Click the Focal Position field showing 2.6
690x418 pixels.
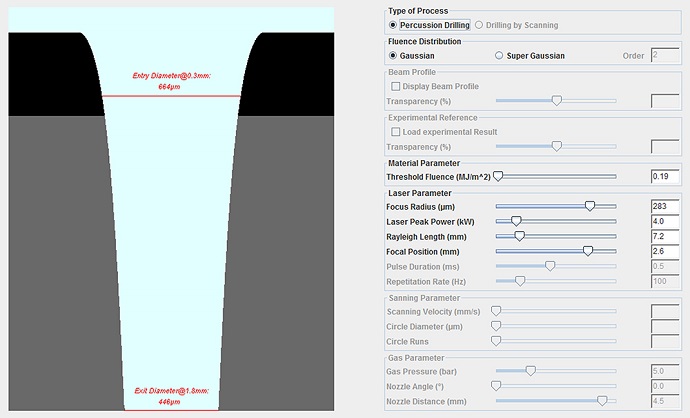pyautogui.click(x=665, y=251)
